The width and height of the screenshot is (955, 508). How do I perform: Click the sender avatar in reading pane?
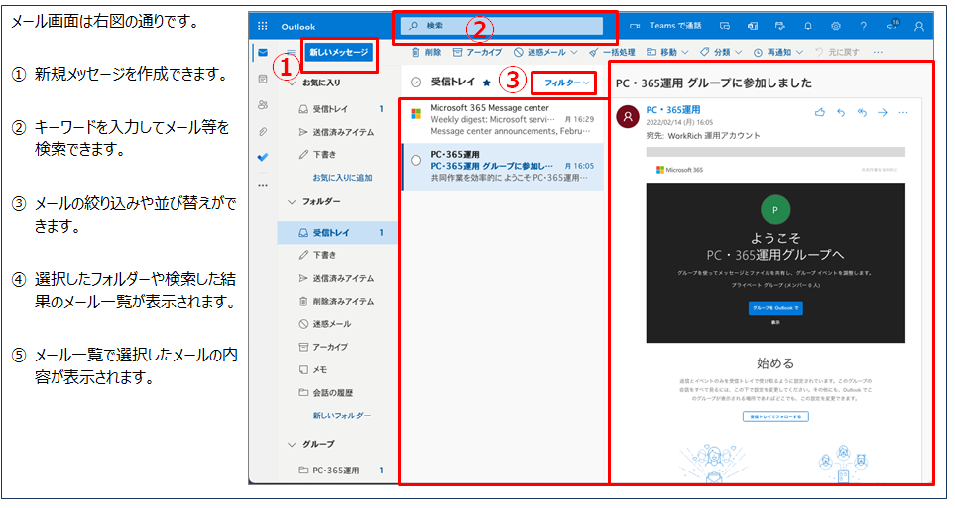click(628, 116)
